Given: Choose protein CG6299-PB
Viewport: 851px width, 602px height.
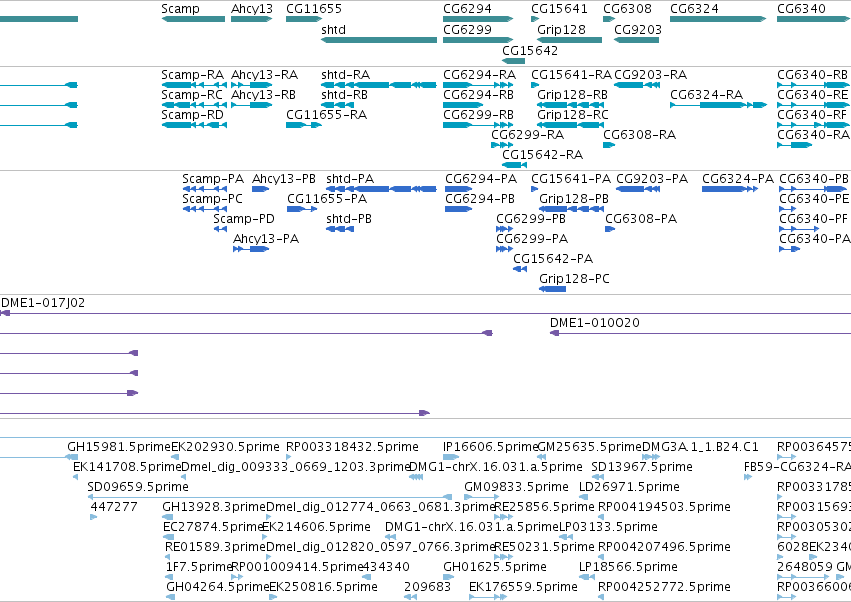Looking at the screenshot, I should tap(531, 219).
